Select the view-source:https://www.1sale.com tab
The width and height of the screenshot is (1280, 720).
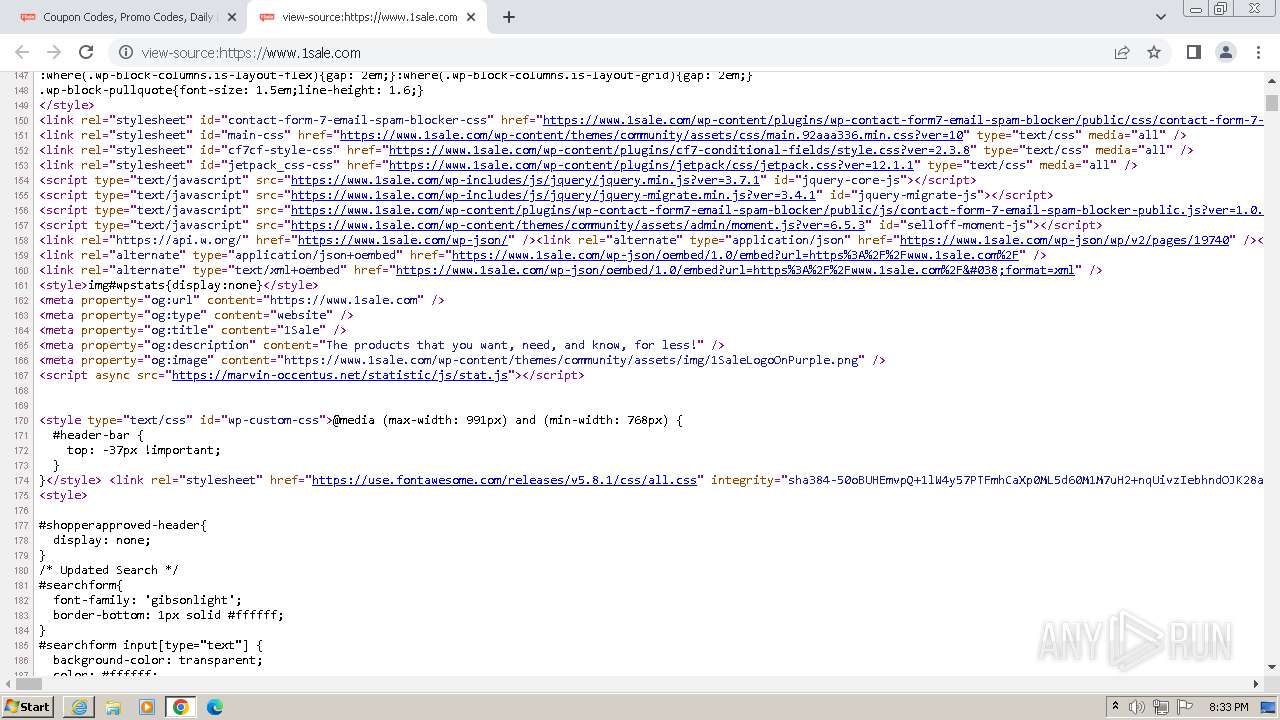pyautogui.click(x=367, y=17)
